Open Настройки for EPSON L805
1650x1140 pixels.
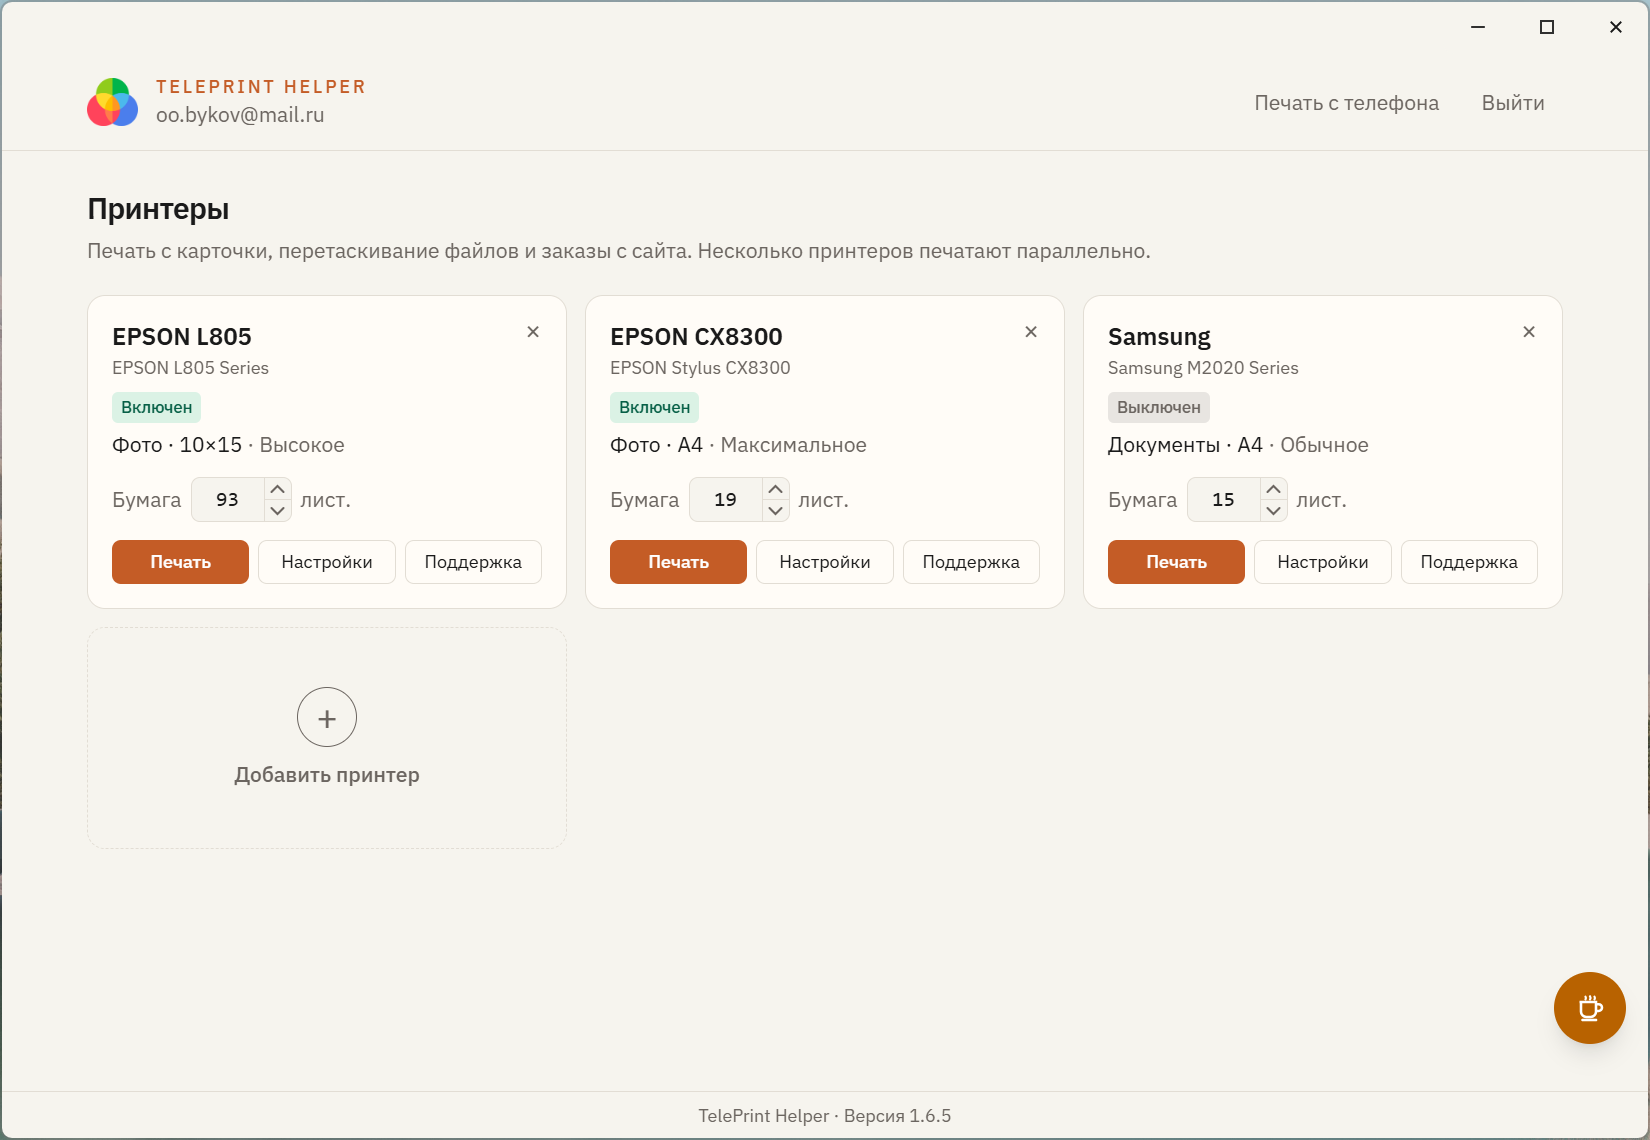coord(327,562)
